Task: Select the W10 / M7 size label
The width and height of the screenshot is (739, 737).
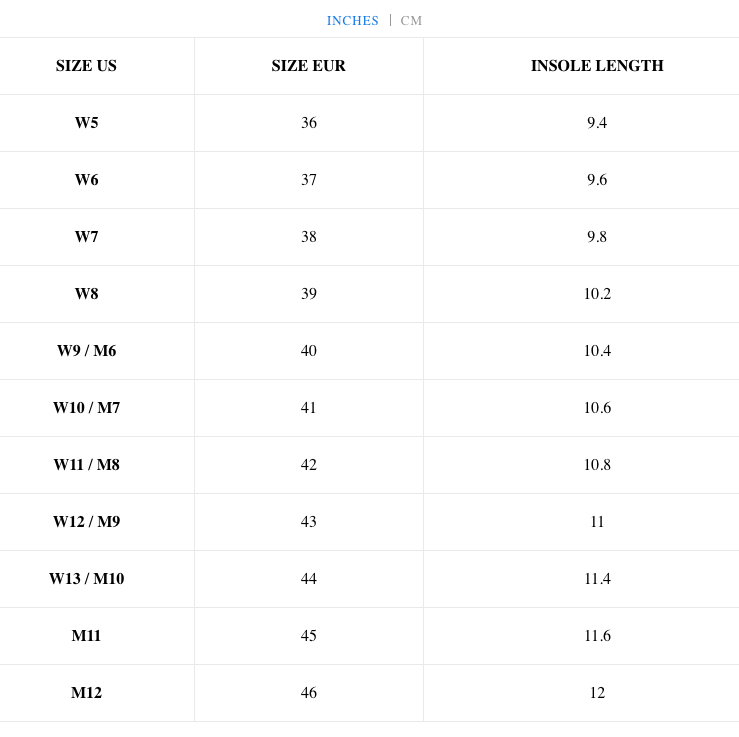Action: 86,408
